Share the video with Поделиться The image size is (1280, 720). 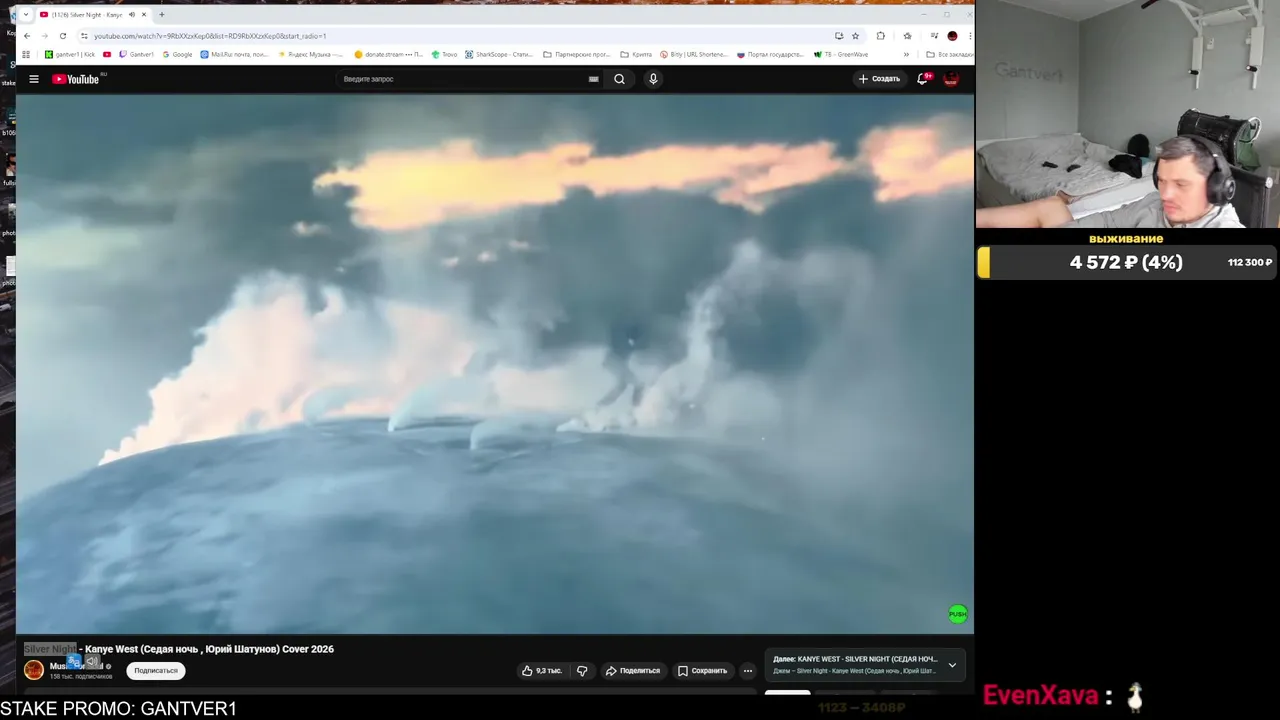pos(633,670)
